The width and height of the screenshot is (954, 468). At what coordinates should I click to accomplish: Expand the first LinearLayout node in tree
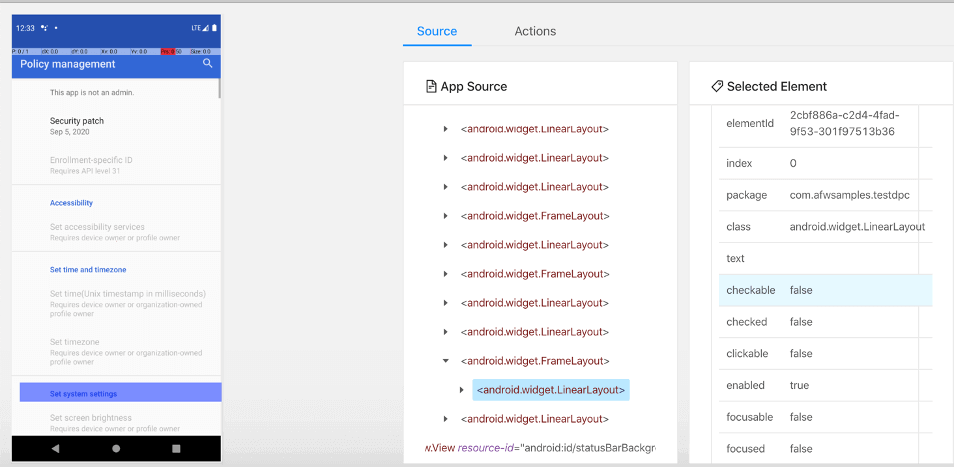445,129
